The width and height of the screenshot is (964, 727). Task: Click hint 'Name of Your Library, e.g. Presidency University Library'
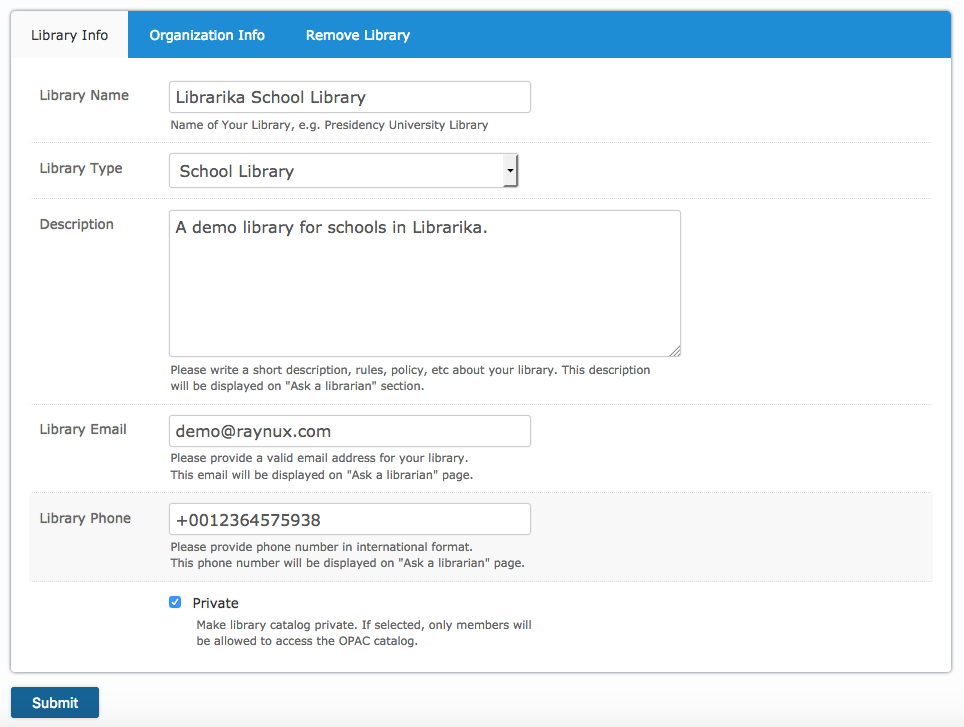pos(329,125)
